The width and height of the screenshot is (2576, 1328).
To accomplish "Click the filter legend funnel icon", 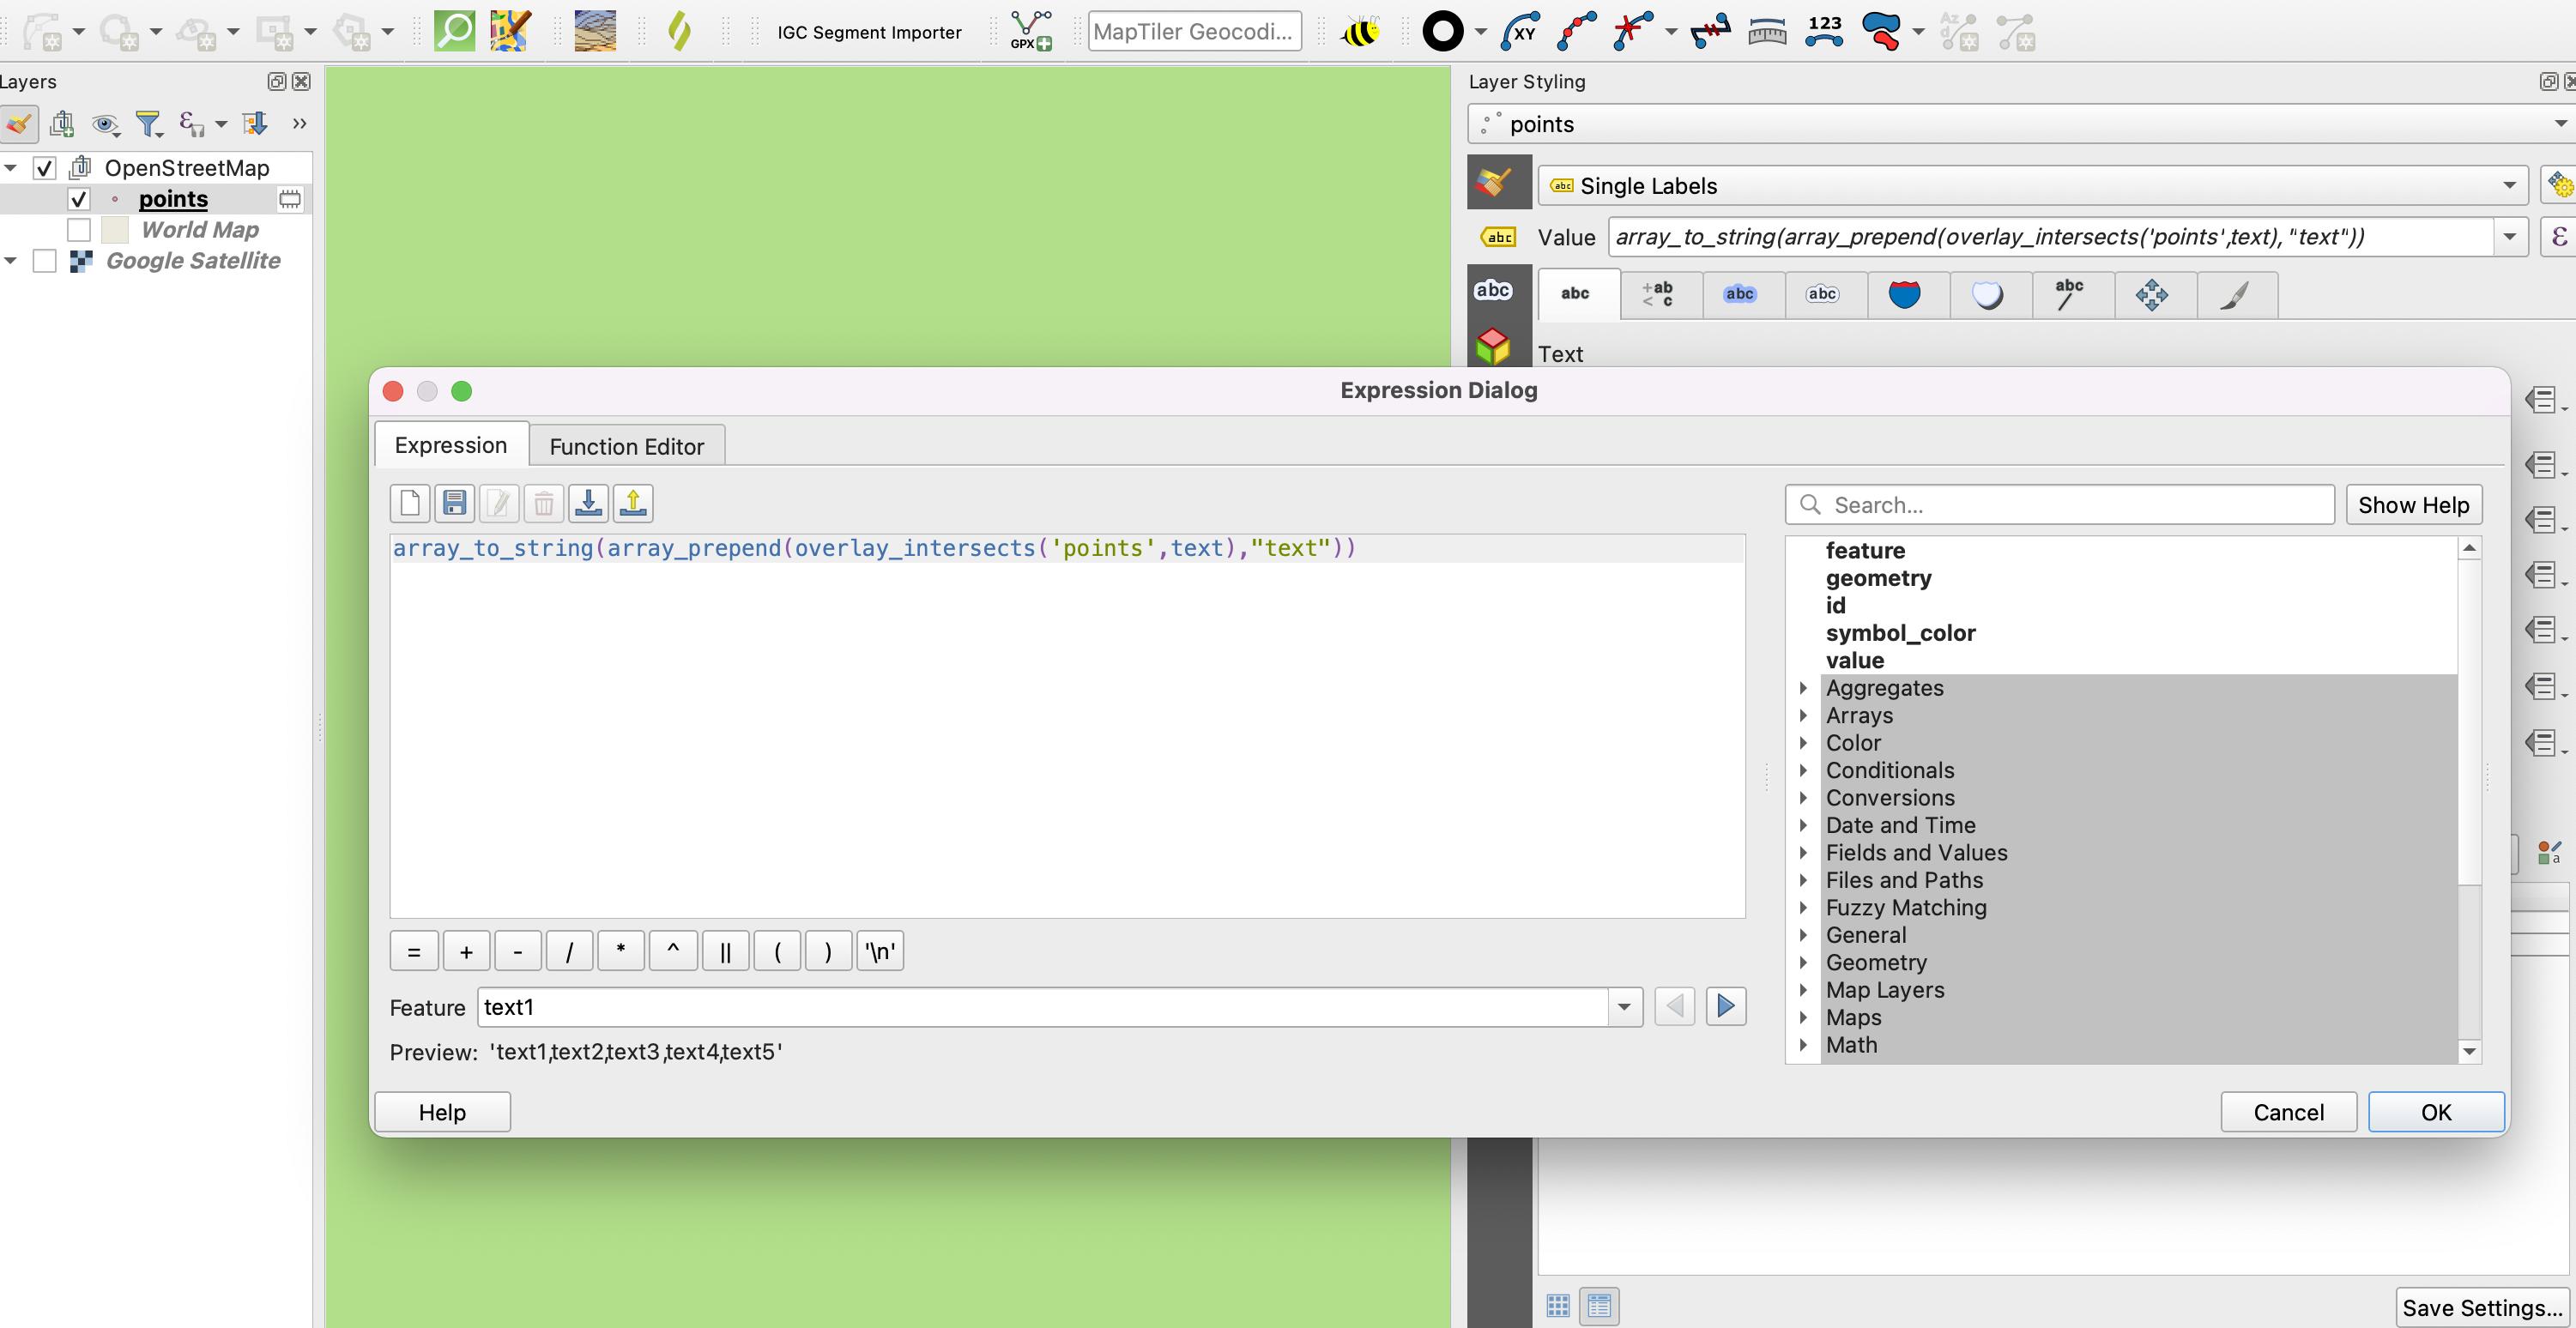I will pos(149,124).
